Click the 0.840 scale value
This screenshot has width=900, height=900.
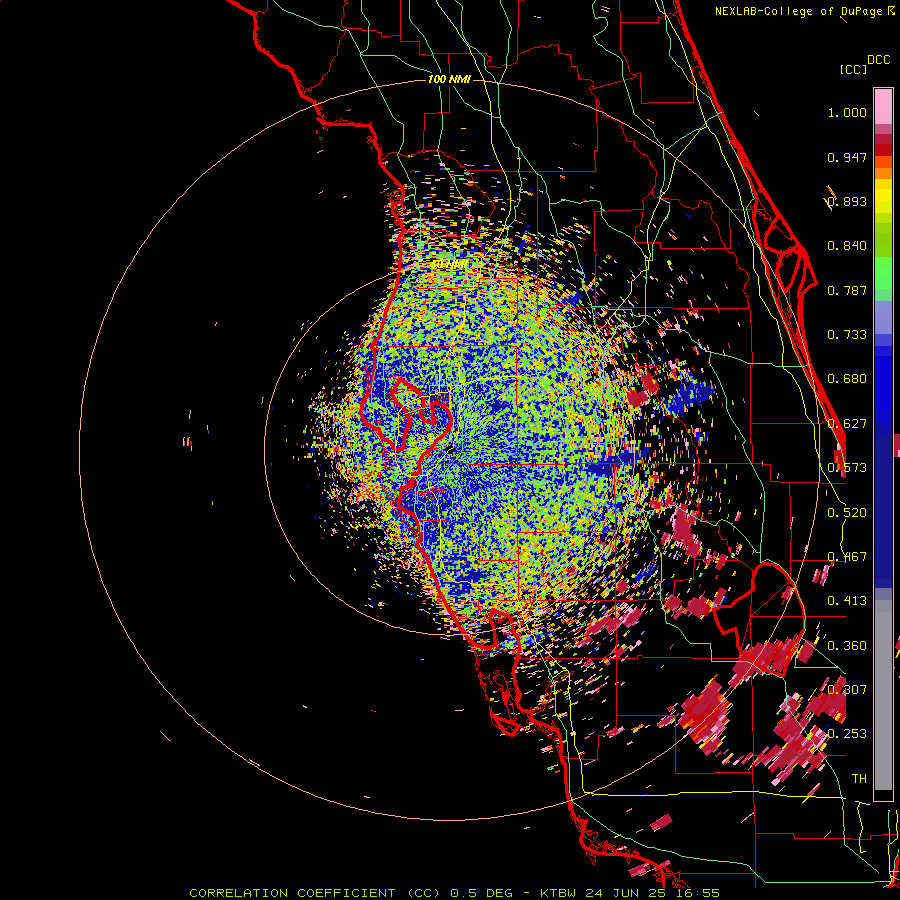coord(847,246)
